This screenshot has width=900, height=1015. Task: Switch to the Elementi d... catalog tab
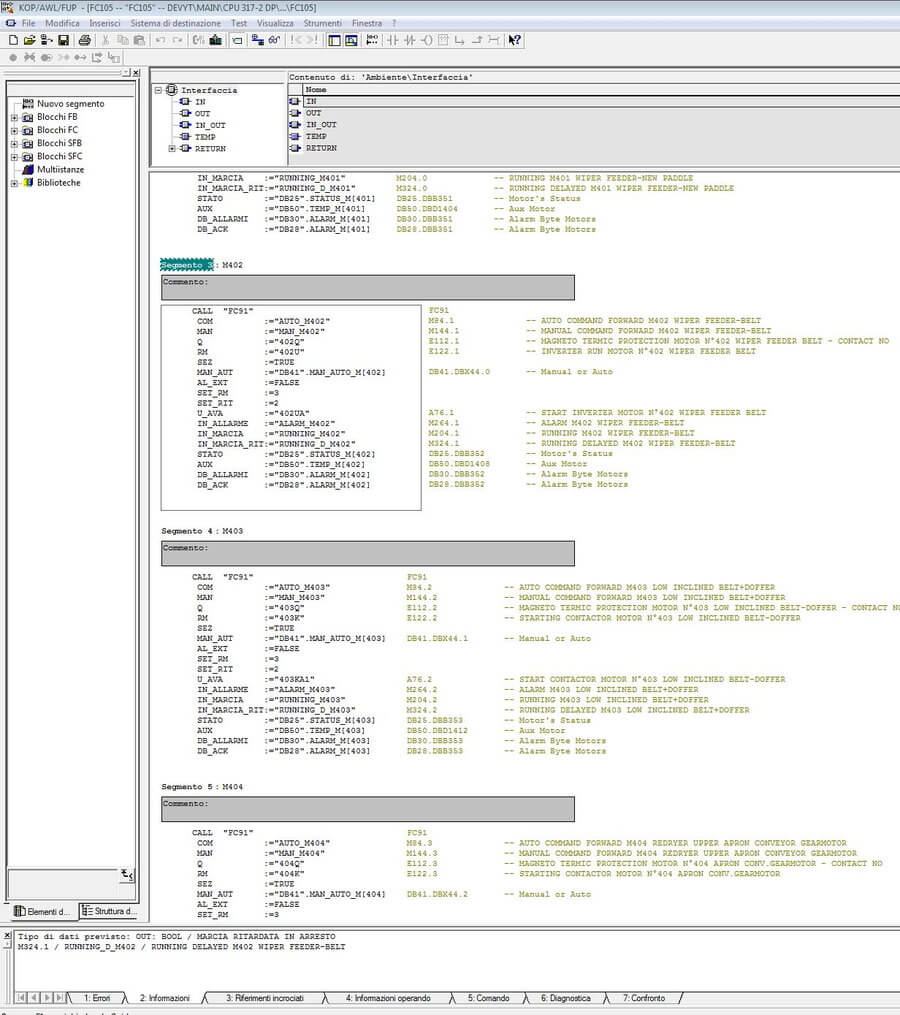pyautogui.click(x=42, y=911)
